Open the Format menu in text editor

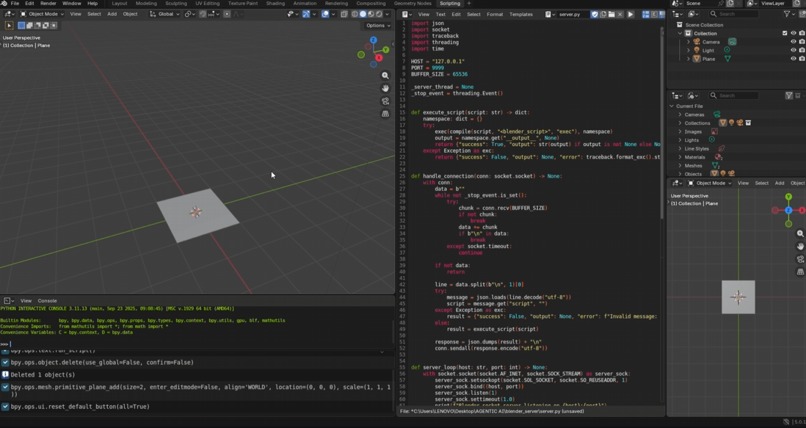(x=494, y=14)
